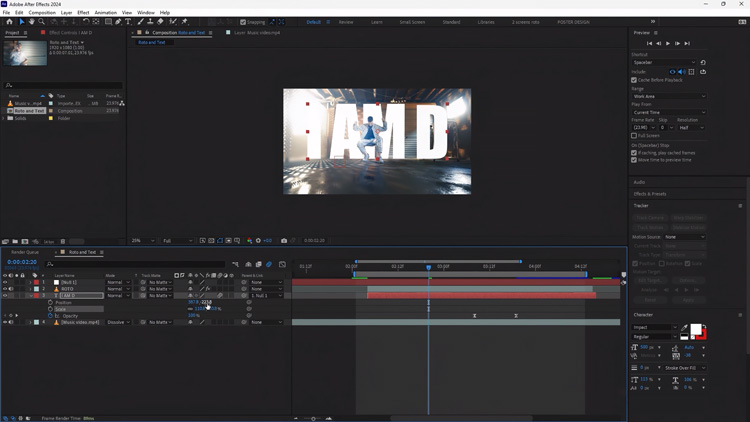Toggle overlays and layer controls in preview

coord(691,72)
